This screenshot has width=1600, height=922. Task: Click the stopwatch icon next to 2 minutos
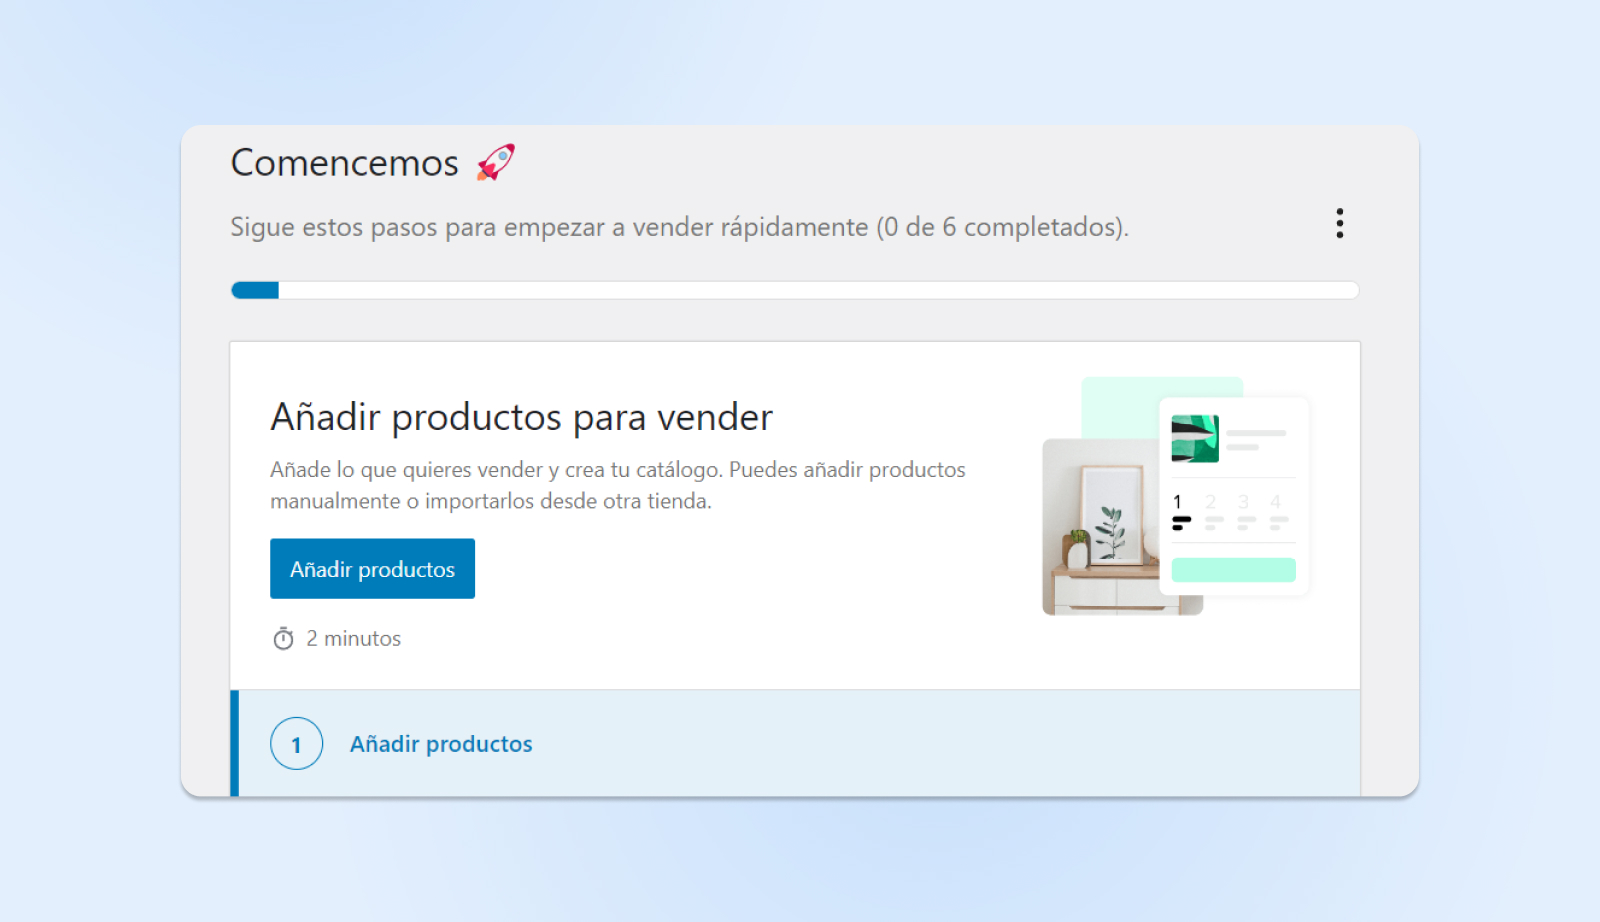tap(283, 639)
